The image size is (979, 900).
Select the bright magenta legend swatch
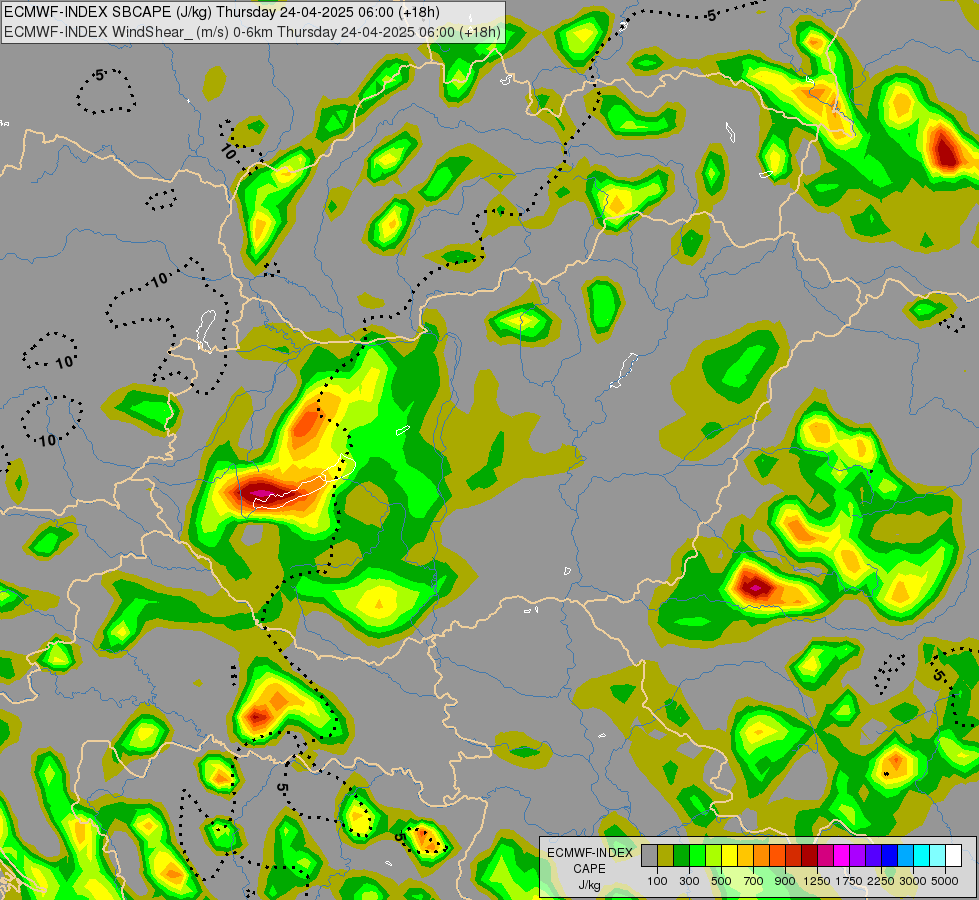tap(842, 855)
